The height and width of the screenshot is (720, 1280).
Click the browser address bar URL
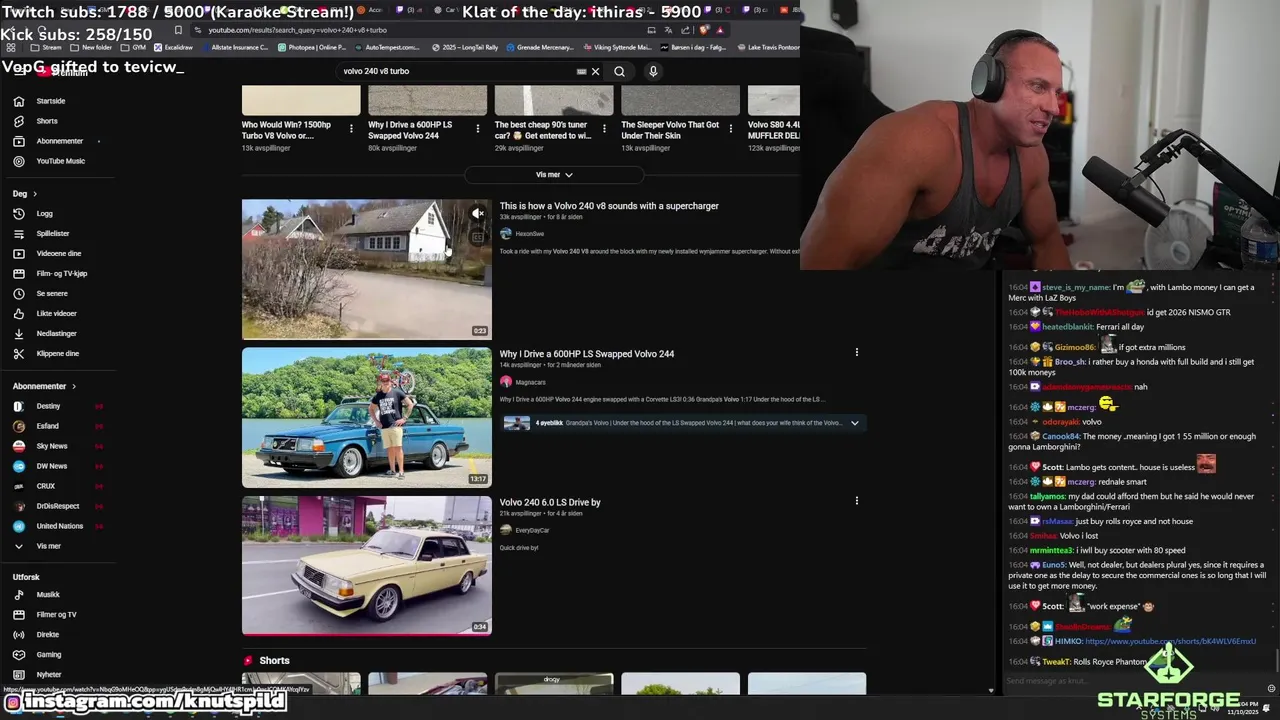coord(297,30)
